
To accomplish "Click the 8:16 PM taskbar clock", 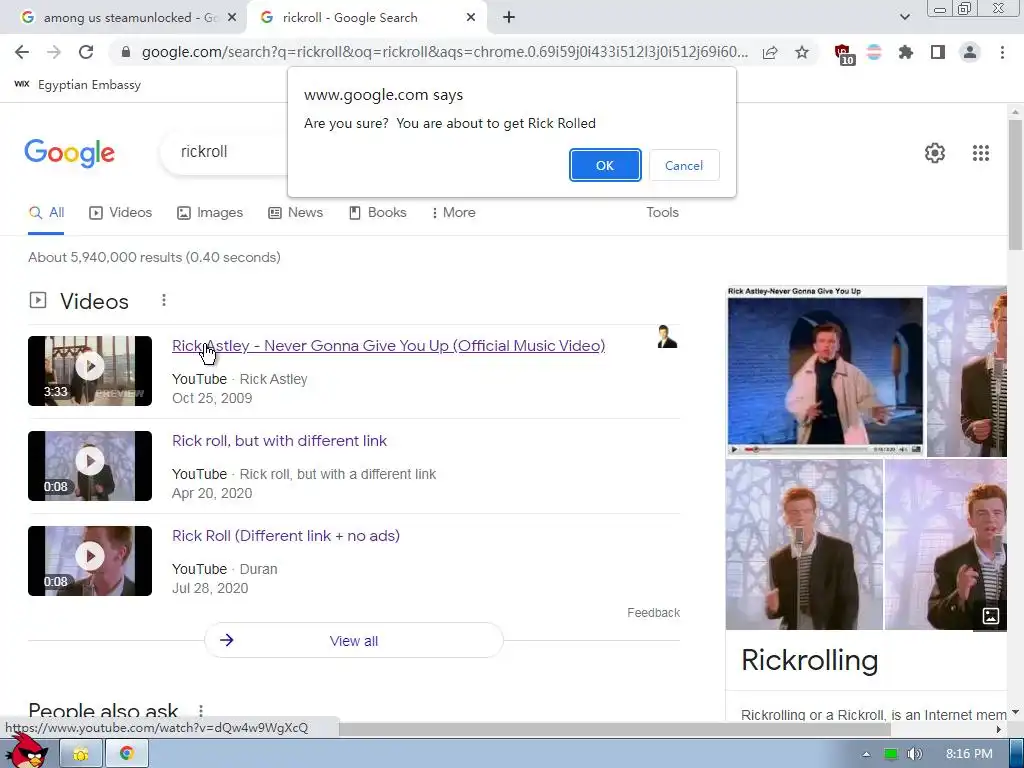I will point(968,754).
